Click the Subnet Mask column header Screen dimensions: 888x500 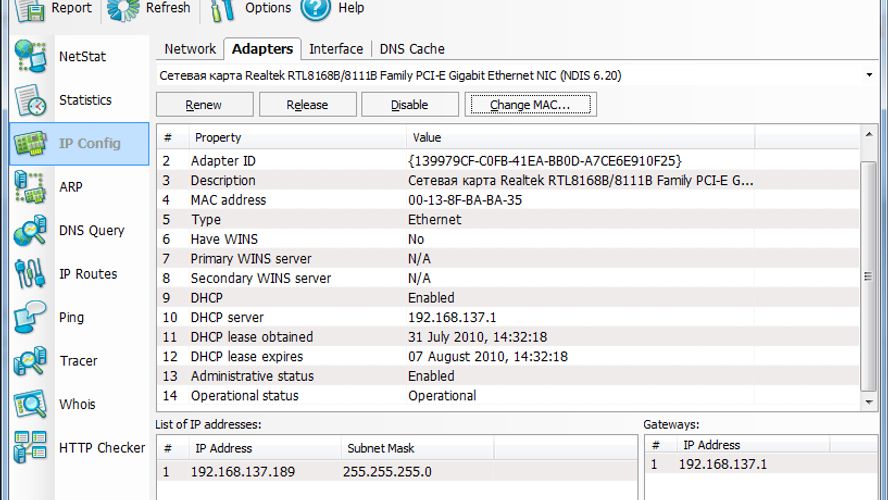click(x=417, y=448)
